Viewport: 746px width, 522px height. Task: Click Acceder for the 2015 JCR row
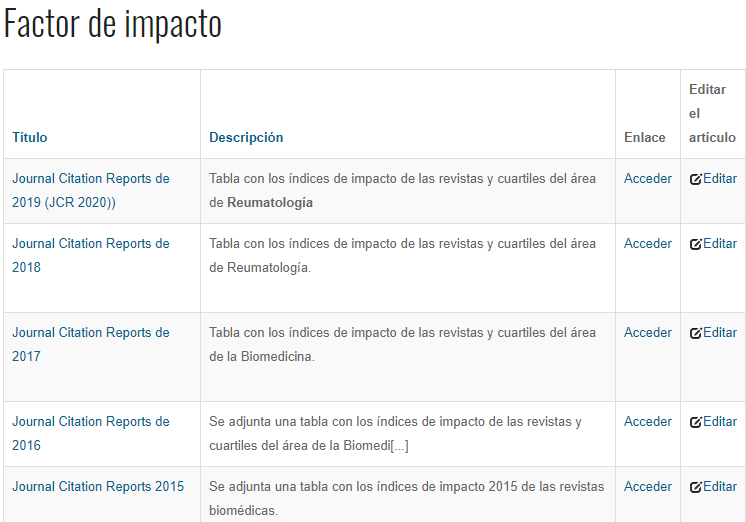point(648,487)
